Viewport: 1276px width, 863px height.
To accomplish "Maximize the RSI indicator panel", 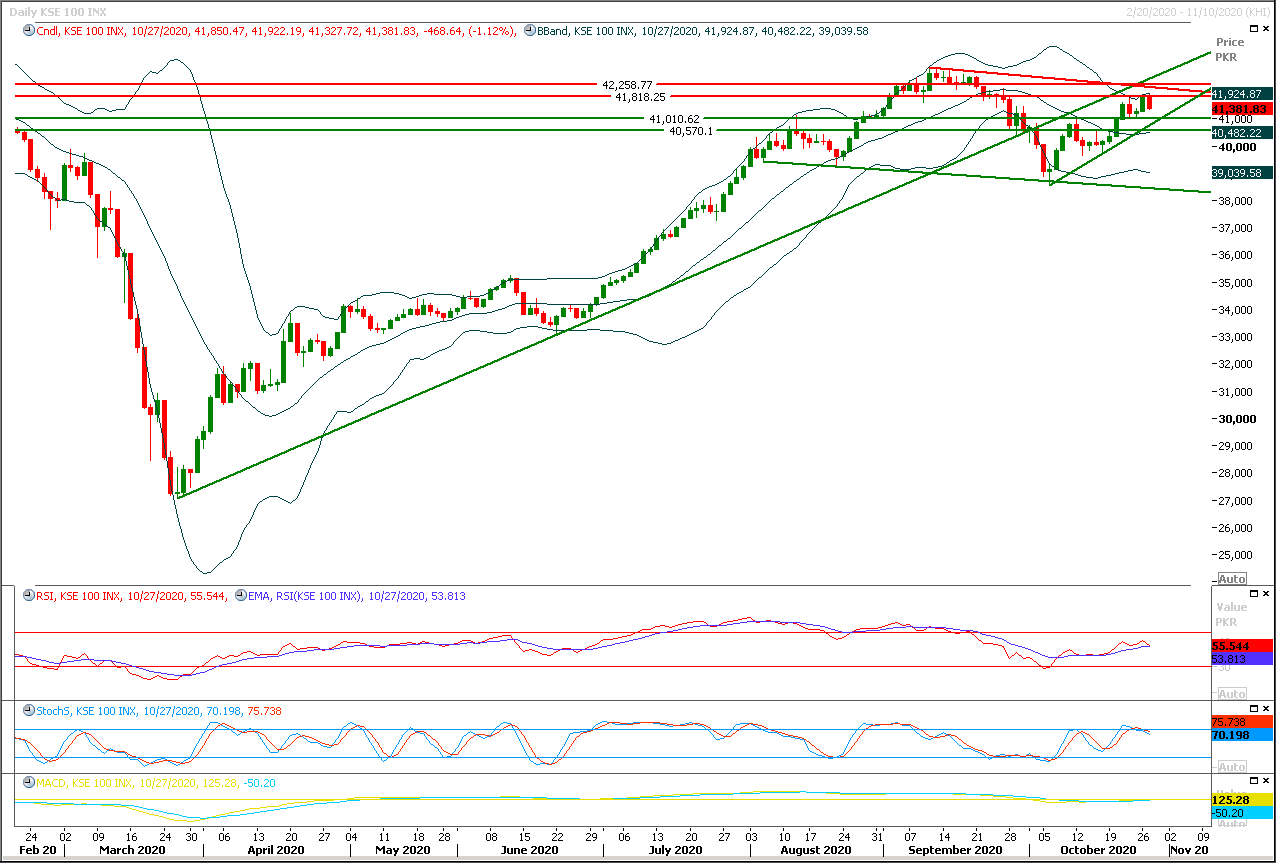I will point(1252,593).
